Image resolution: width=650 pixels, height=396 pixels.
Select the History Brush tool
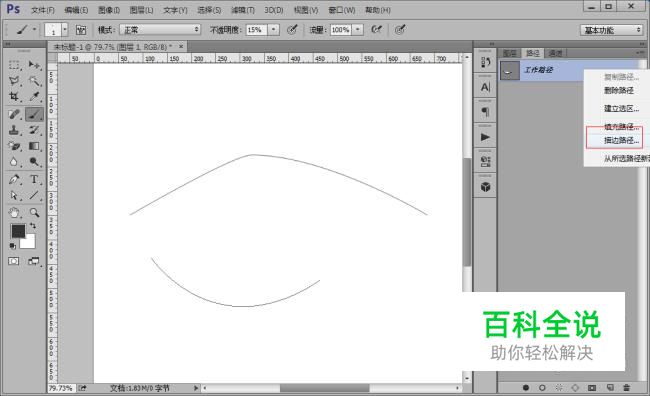(x=34, y=130)
